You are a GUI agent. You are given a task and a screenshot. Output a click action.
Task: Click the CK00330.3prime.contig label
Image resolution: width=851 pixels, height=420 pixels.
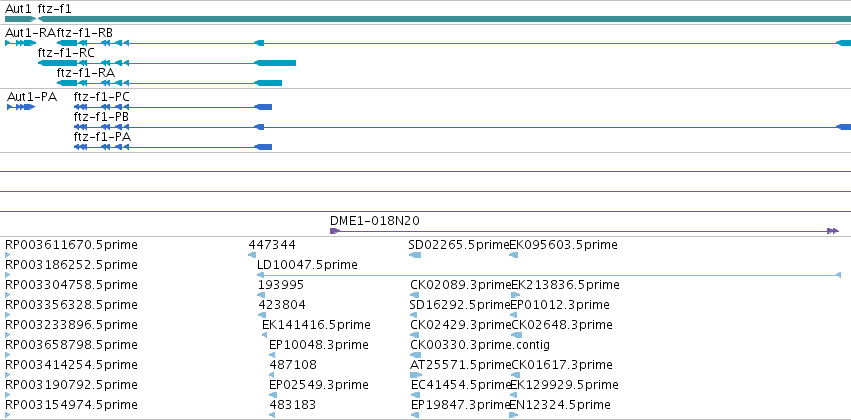[x=480, y=345]
